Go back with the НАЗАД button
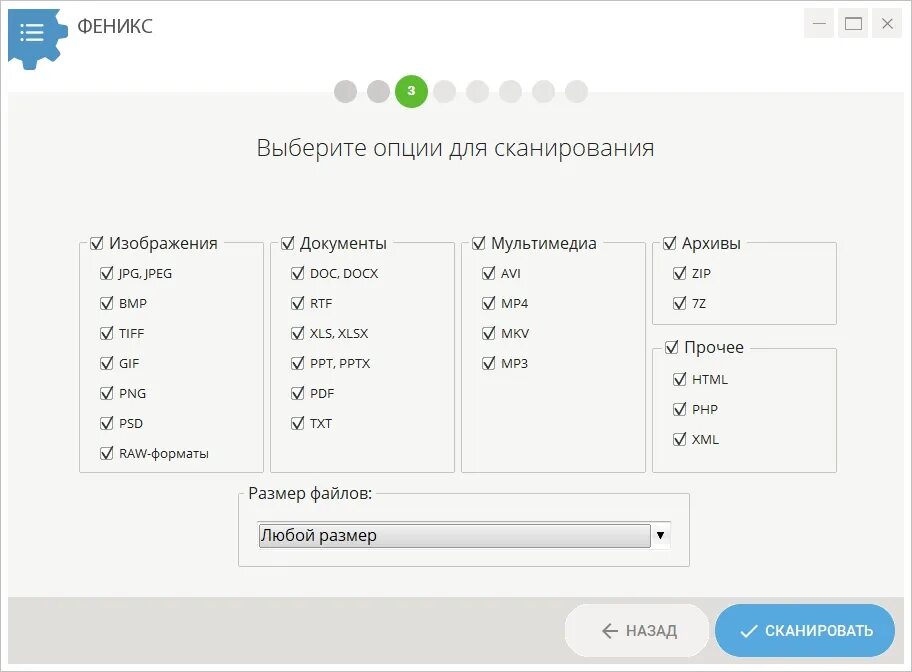 pos(637,631)
